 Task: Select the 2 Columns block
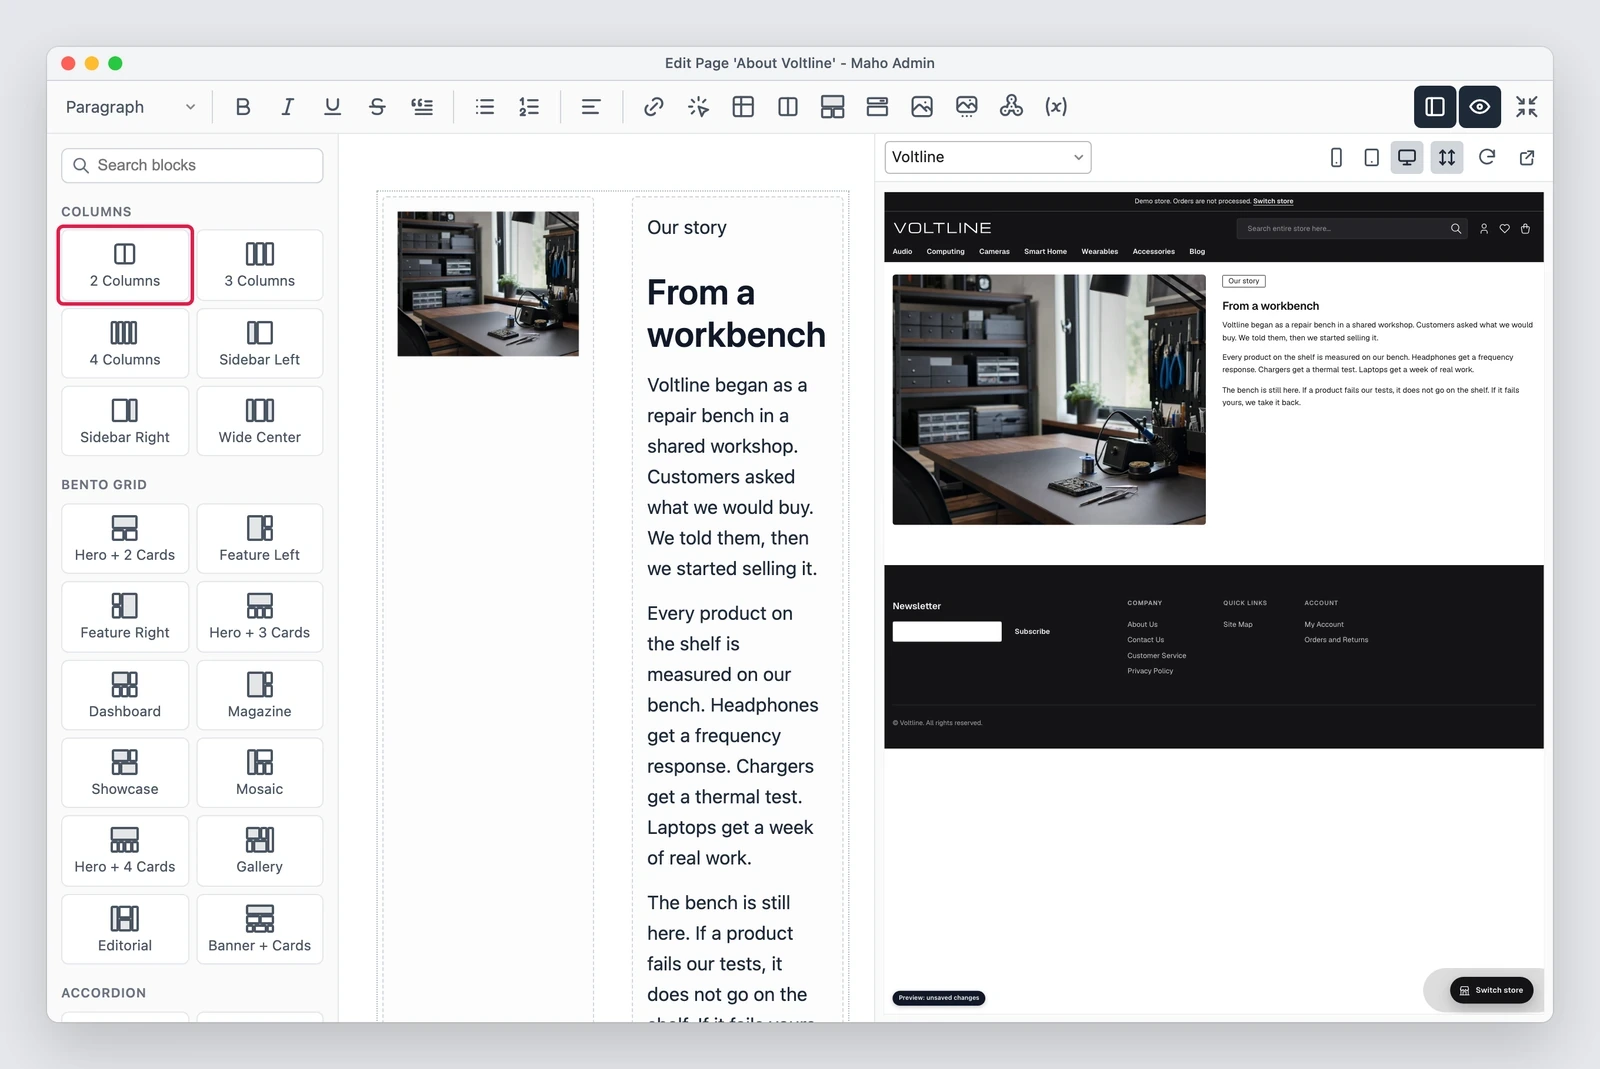125,265
